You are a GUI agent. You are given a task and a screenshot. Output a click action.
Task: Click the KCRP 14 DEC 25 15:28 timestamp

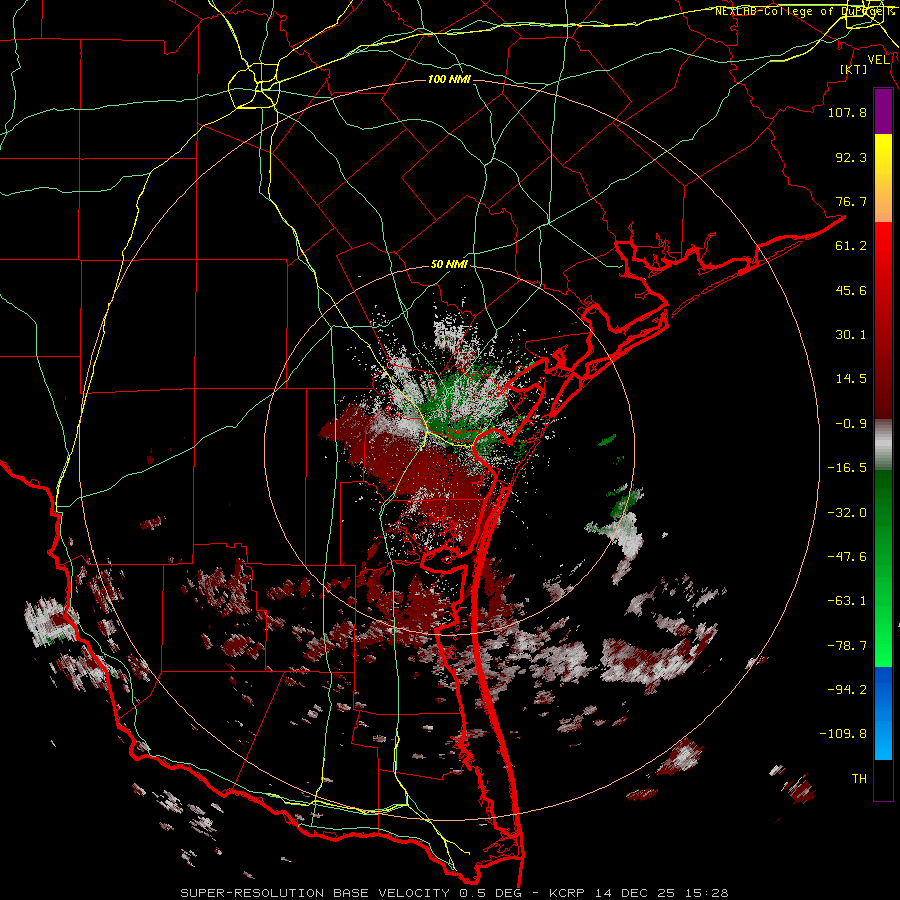pyautogui.click(x=639, y=893)
